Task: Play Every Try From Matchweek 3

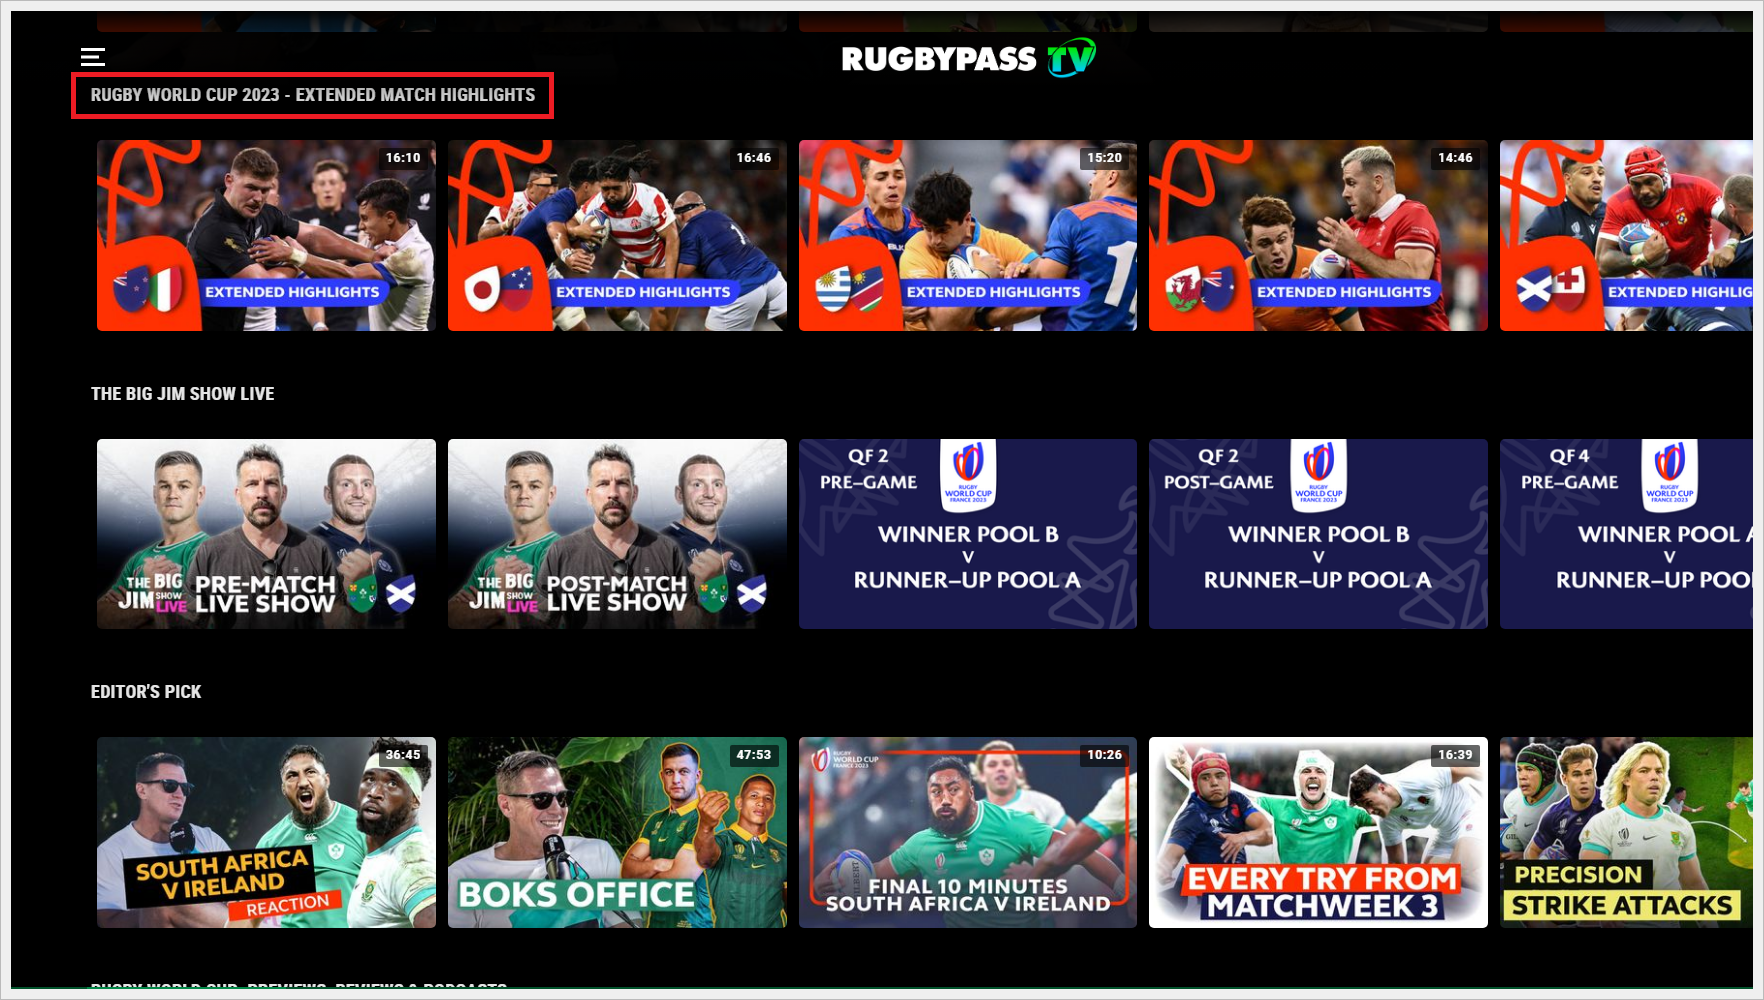Action: pyautogui.click(x=1318, y=833)
